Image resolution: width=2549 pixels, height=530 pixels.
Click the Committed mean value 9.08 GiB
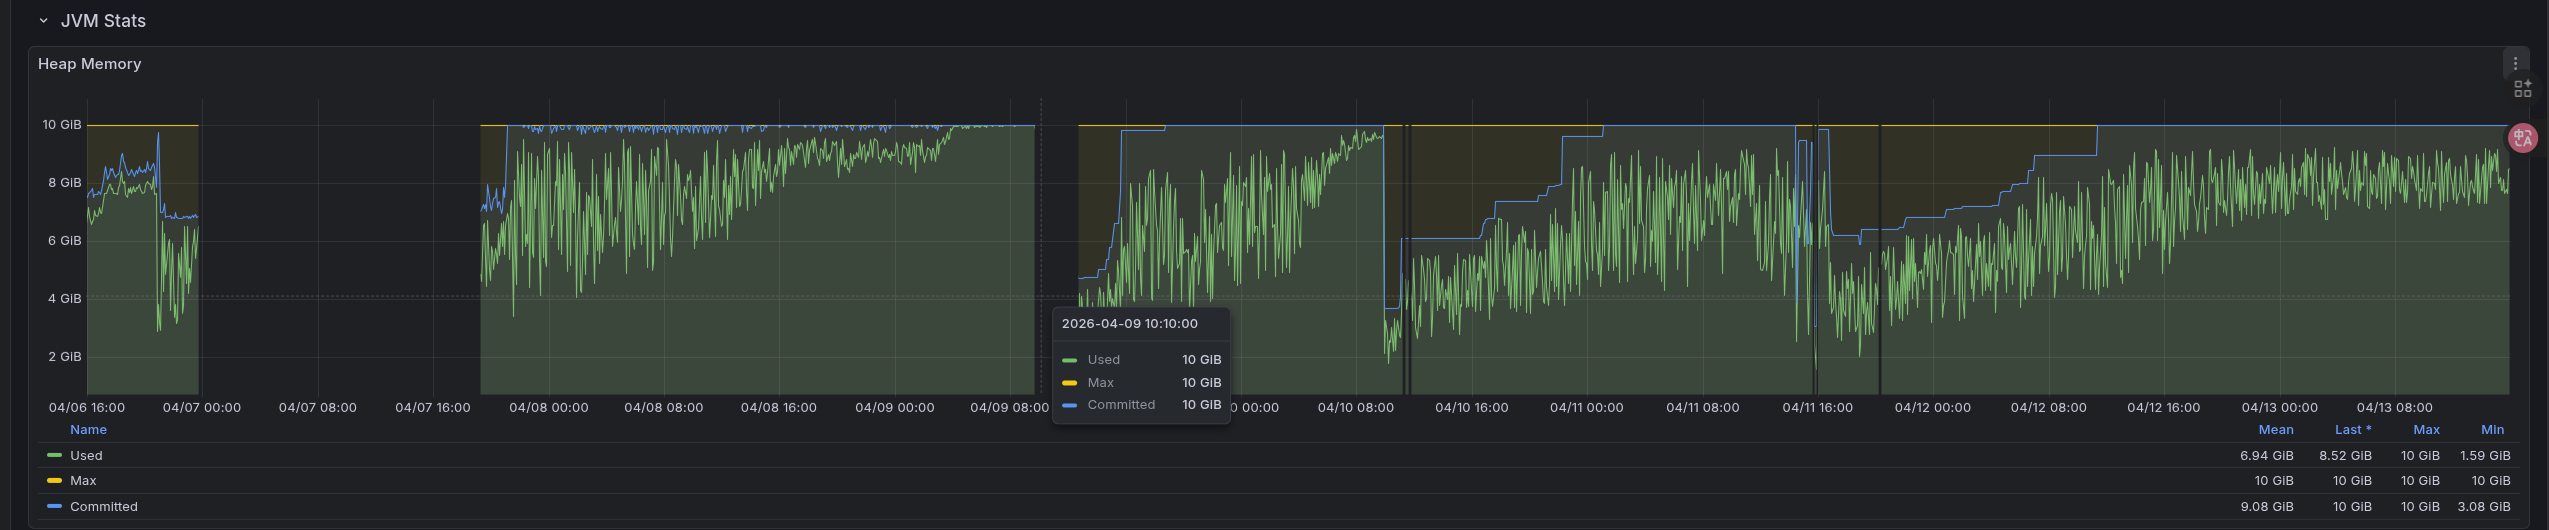pyautogui.click(x=2266, y=507)
